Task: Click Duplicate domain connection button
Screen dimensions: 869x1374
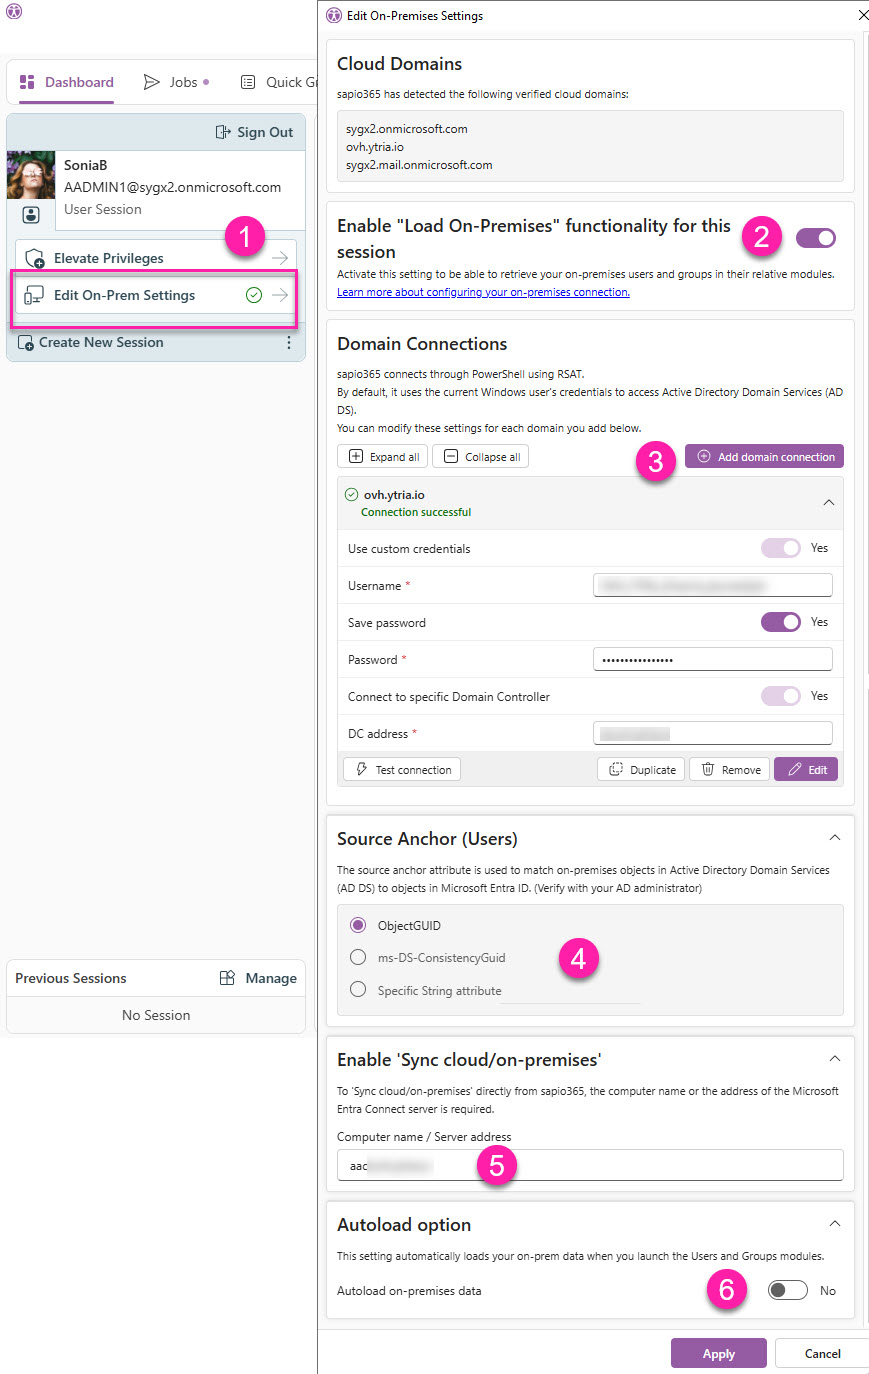Action: point(641,770)
